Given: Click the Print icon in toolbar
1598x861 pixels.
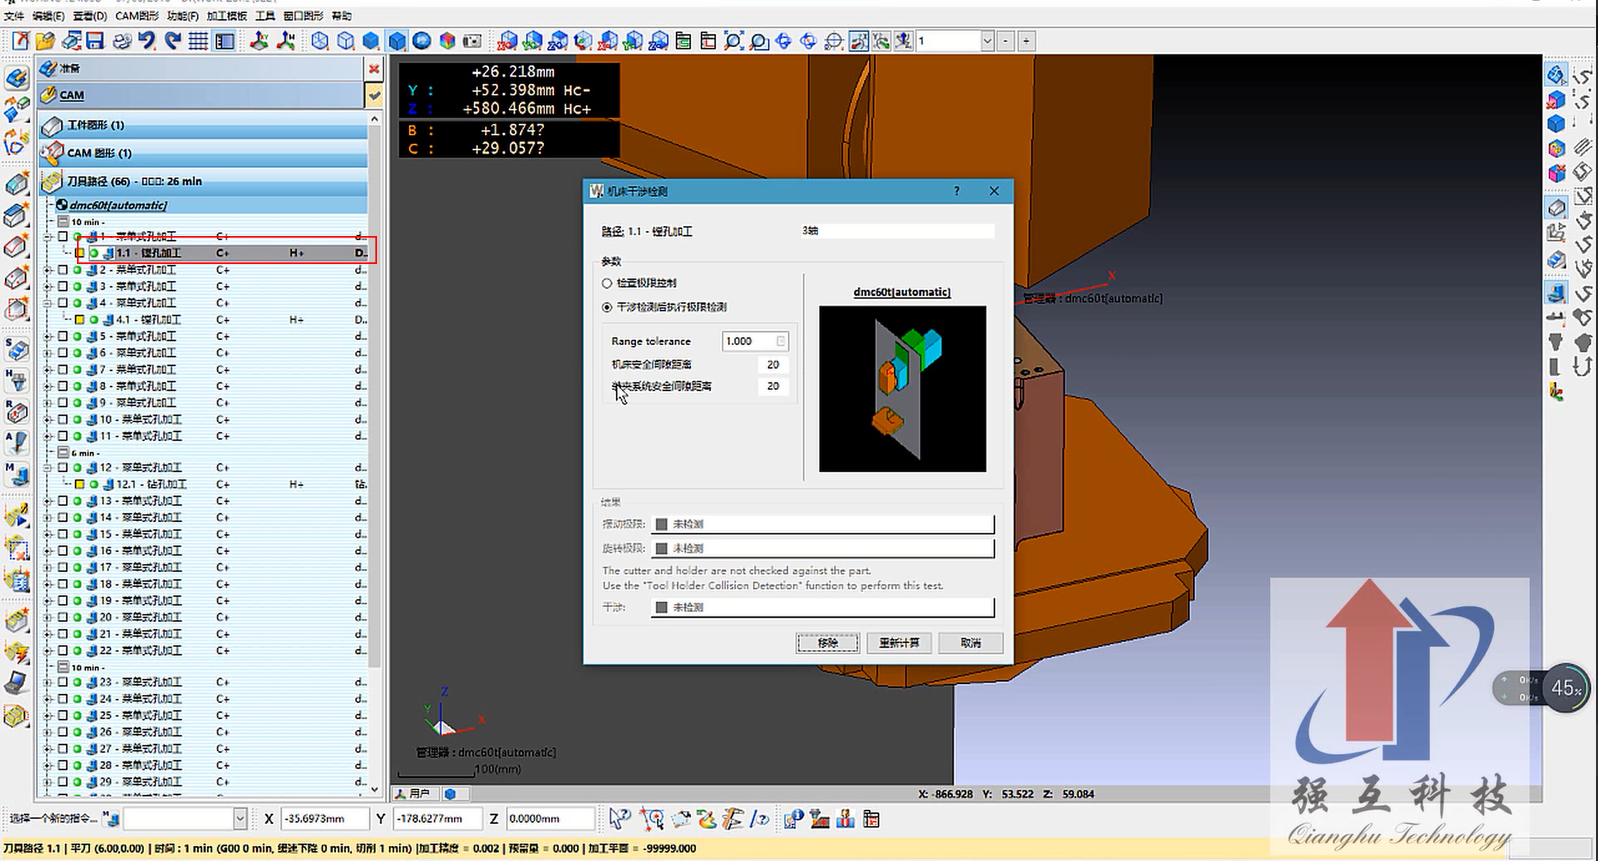Looking at the screenshot, I should tap(121, 40).
